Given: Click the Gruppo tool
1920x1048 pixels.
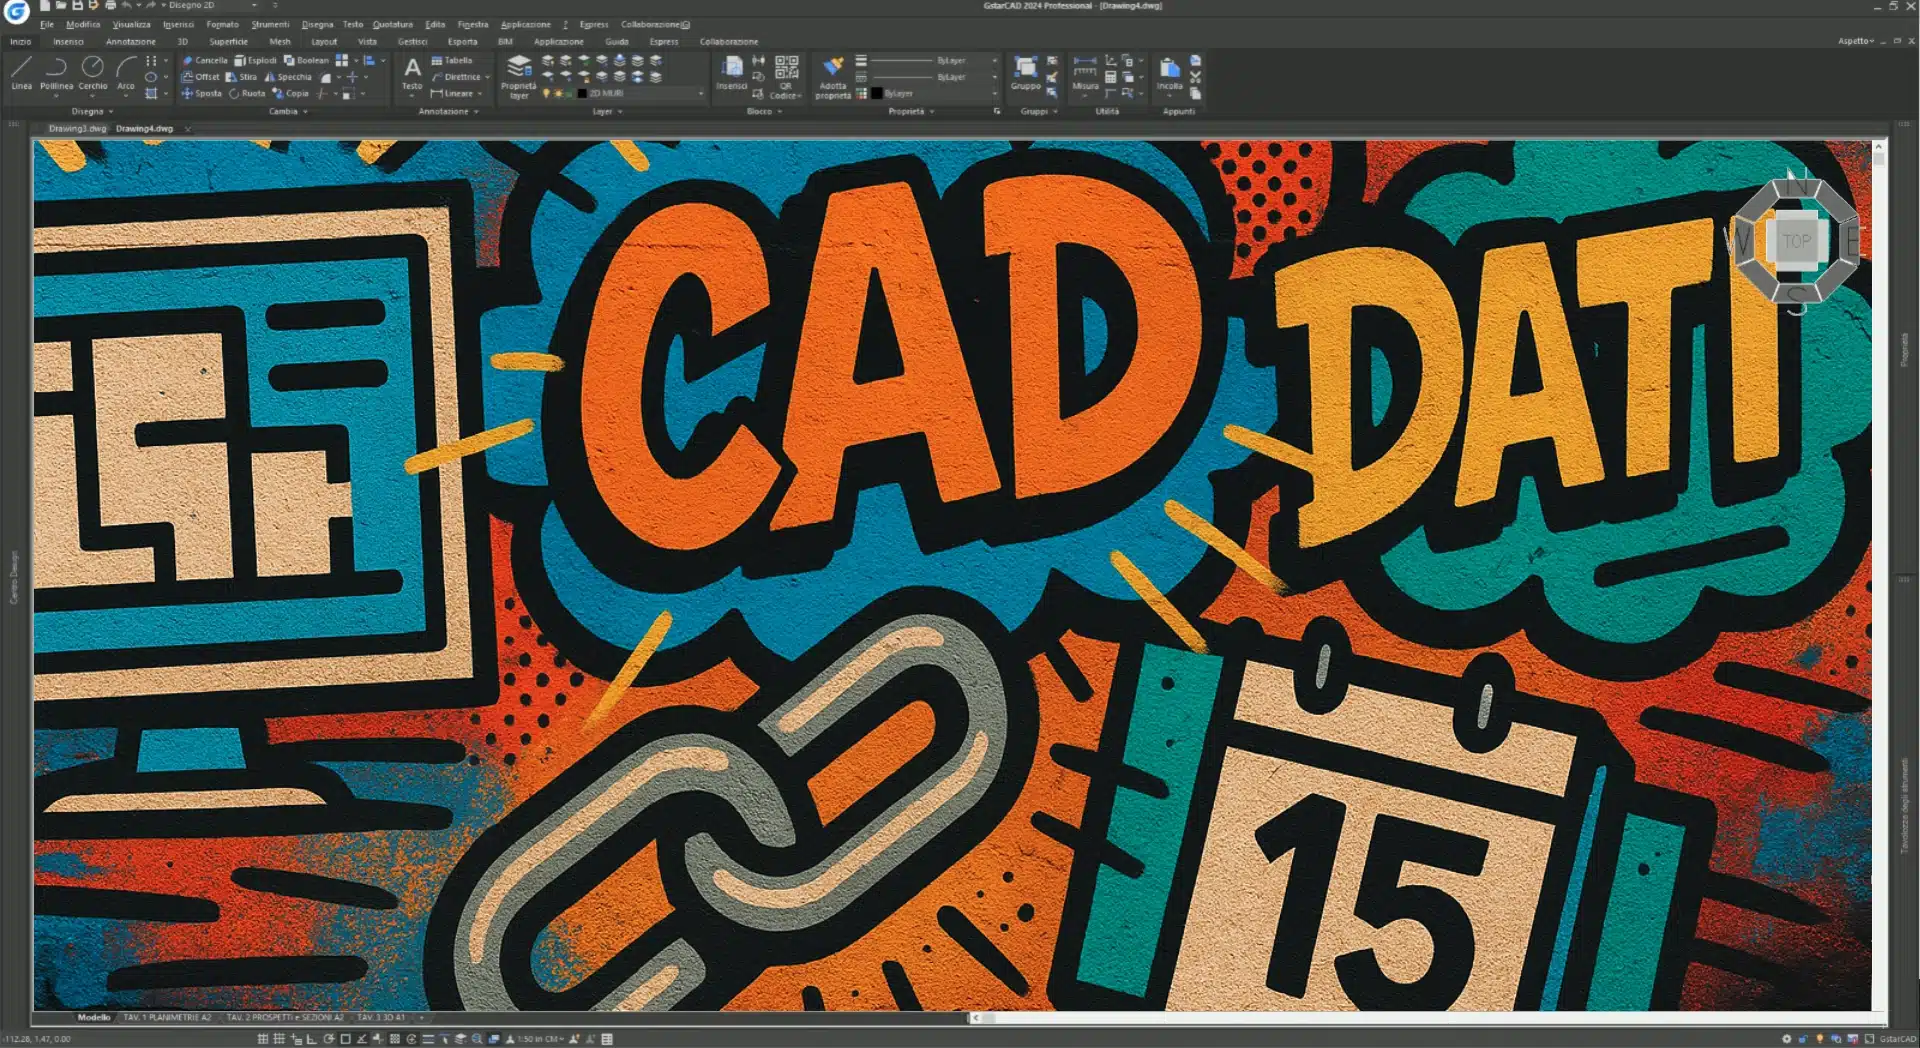Looking at the screenshot, I should click(1026, 73).
